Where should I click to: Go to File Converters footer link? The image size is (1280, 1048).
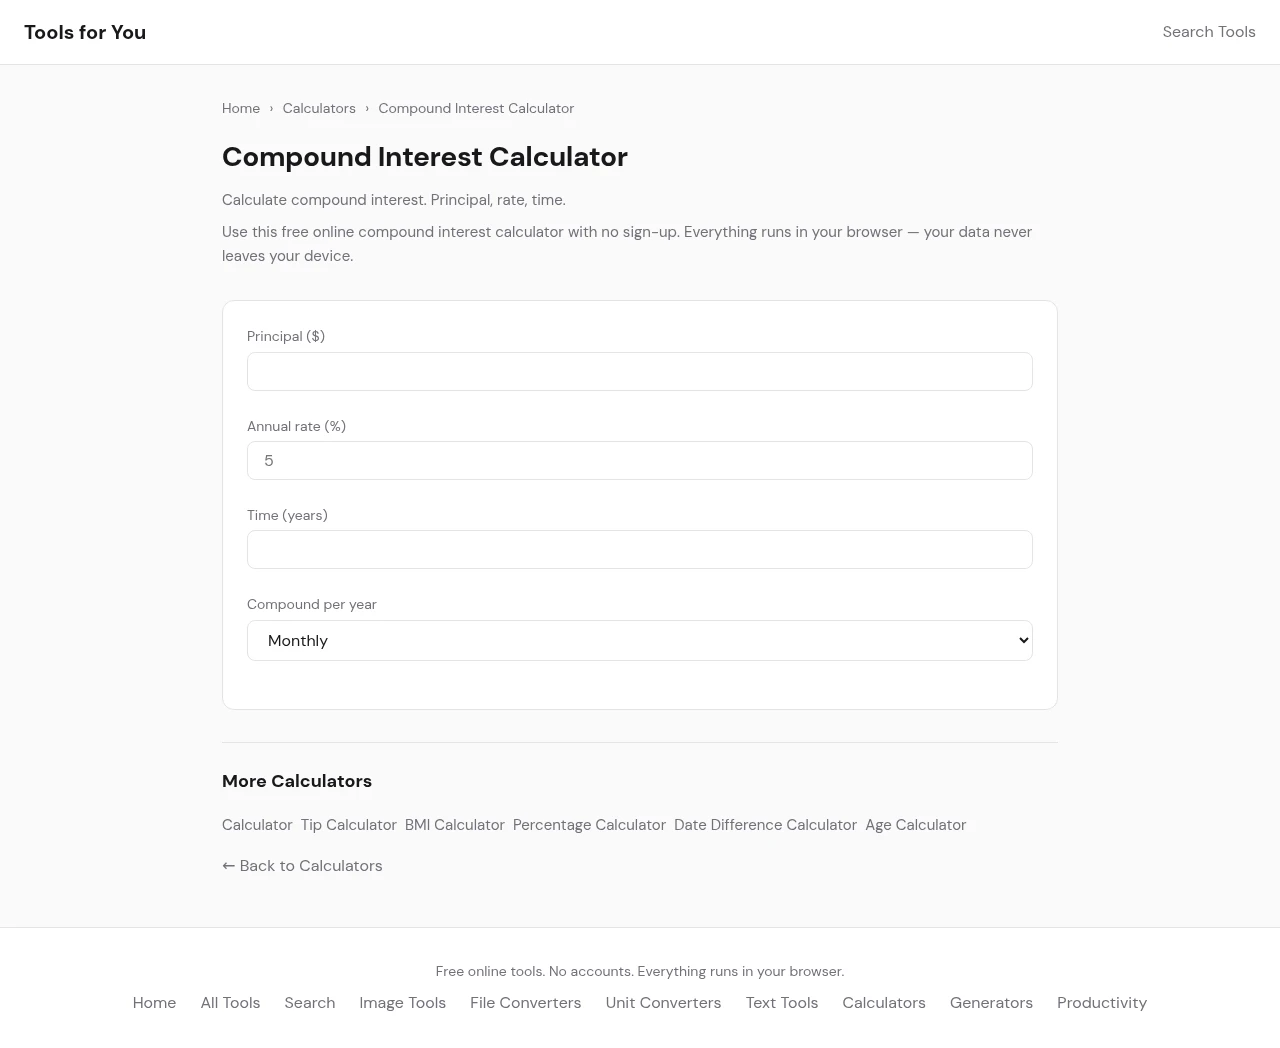coord(525,1003)
